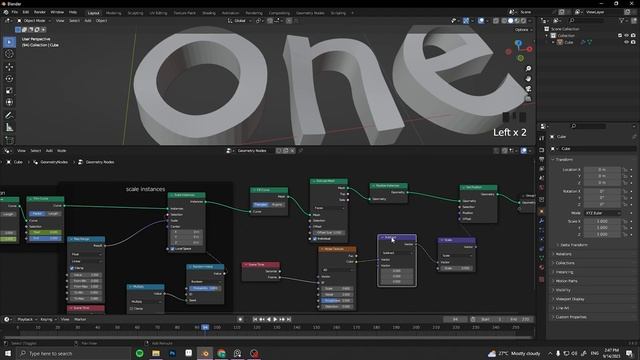Play animation forward in timeline
Screen dimensions: 640x360
tap(275, 319)
